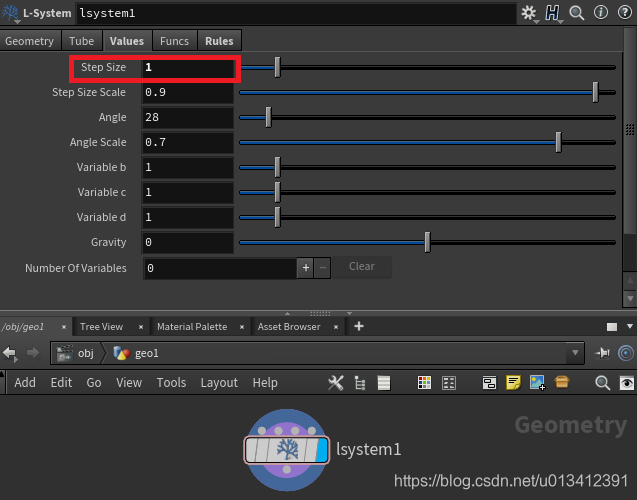Collapse pane with up arrow on divider

coord(288,314)
